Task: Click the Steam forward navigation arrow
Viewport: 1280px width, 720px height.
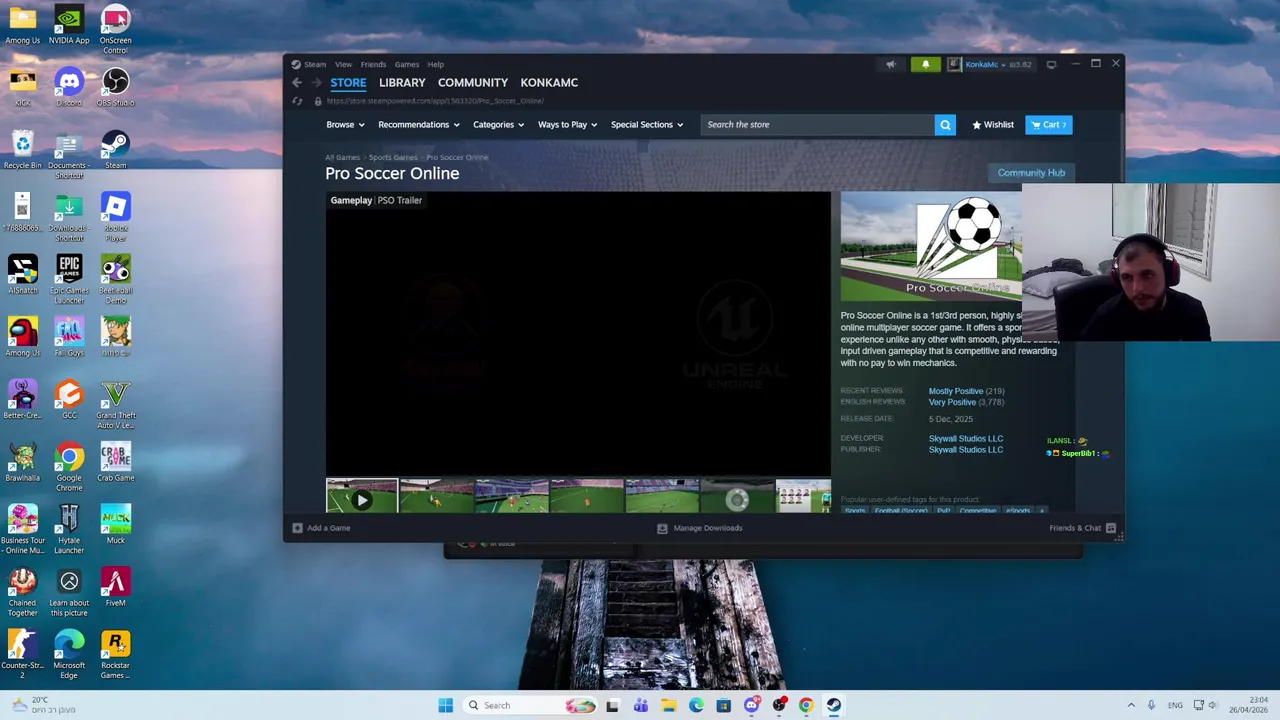Action: (317, 83)
